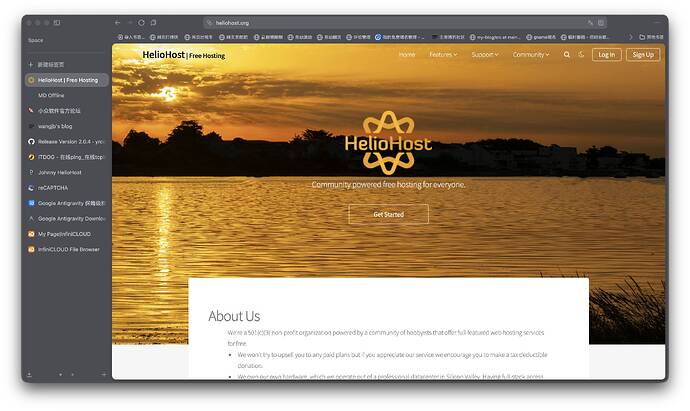Open the Johnny HelioHost tab
This screenshot has height=411, width=690.
point(67,172)
